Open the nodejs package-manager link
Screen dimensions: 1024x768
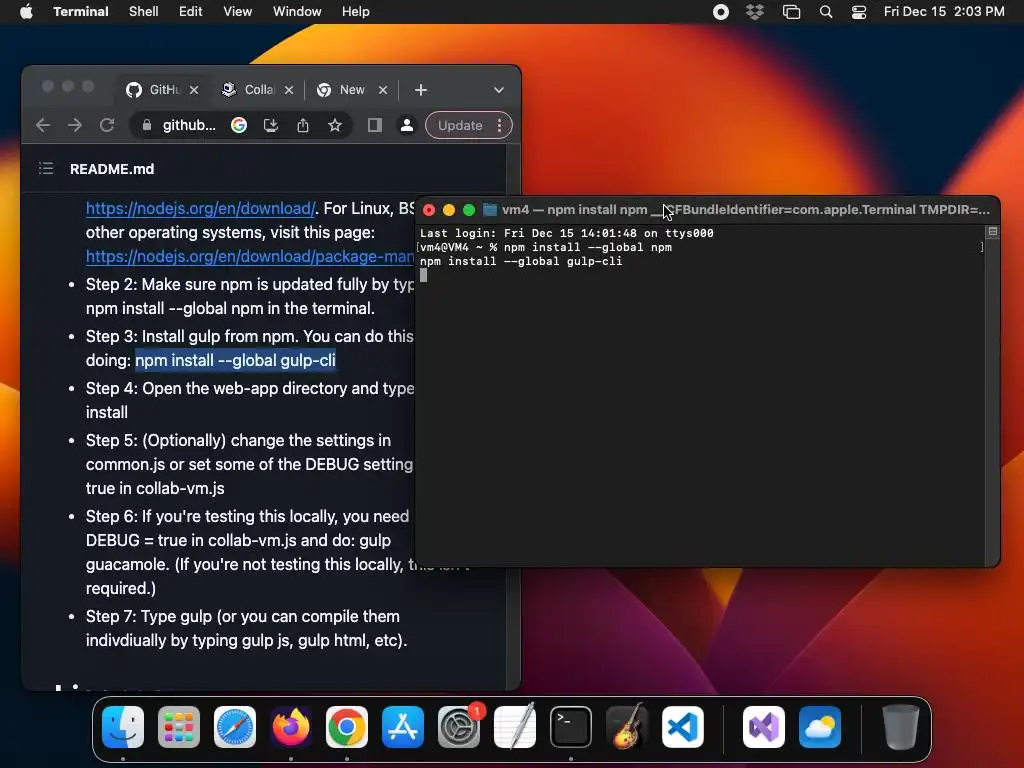point(249,257)
